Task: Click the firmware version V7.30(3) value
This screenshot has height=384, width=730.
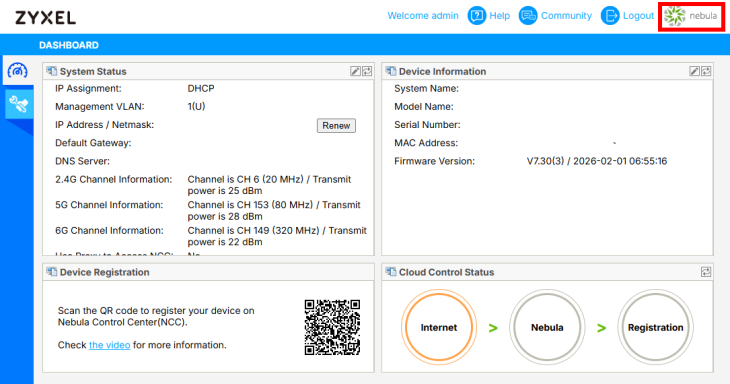Action: [597, 161]
